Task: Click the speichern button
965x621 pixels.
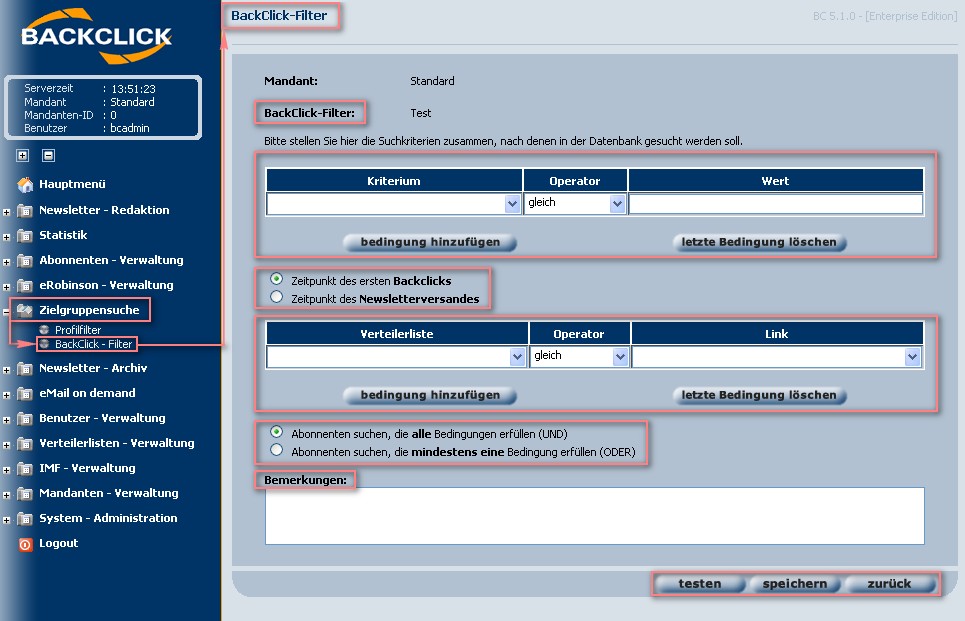Action: pos(795,584)
